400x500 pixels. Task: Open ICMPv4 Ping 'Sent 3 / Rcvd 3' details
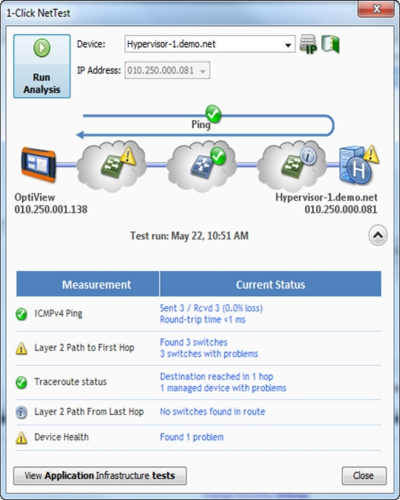[x=211, y=308]
